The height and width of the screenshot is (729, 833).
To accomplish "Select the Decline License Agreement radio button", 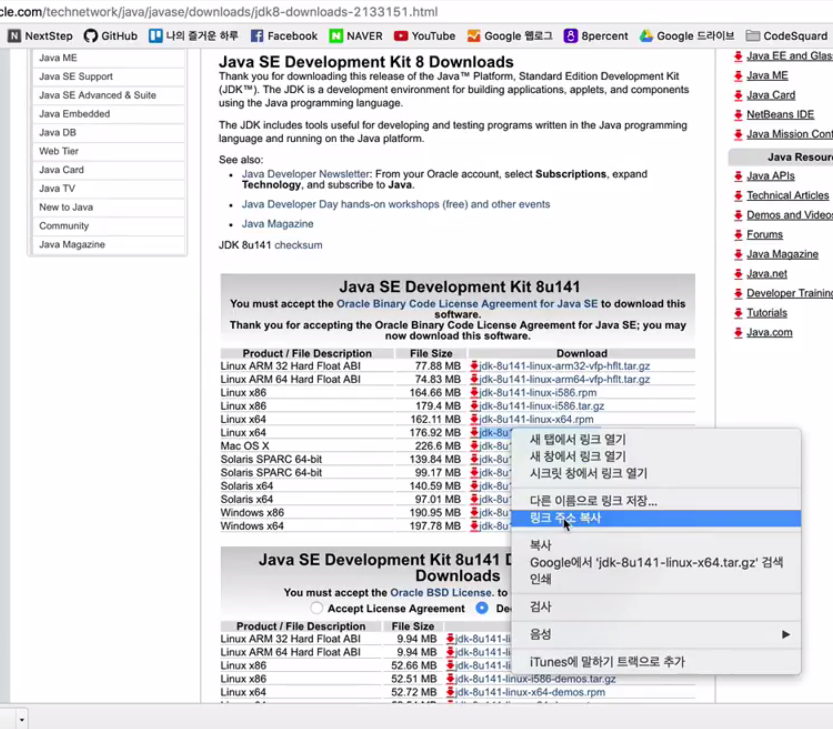I will coord(482,608).
